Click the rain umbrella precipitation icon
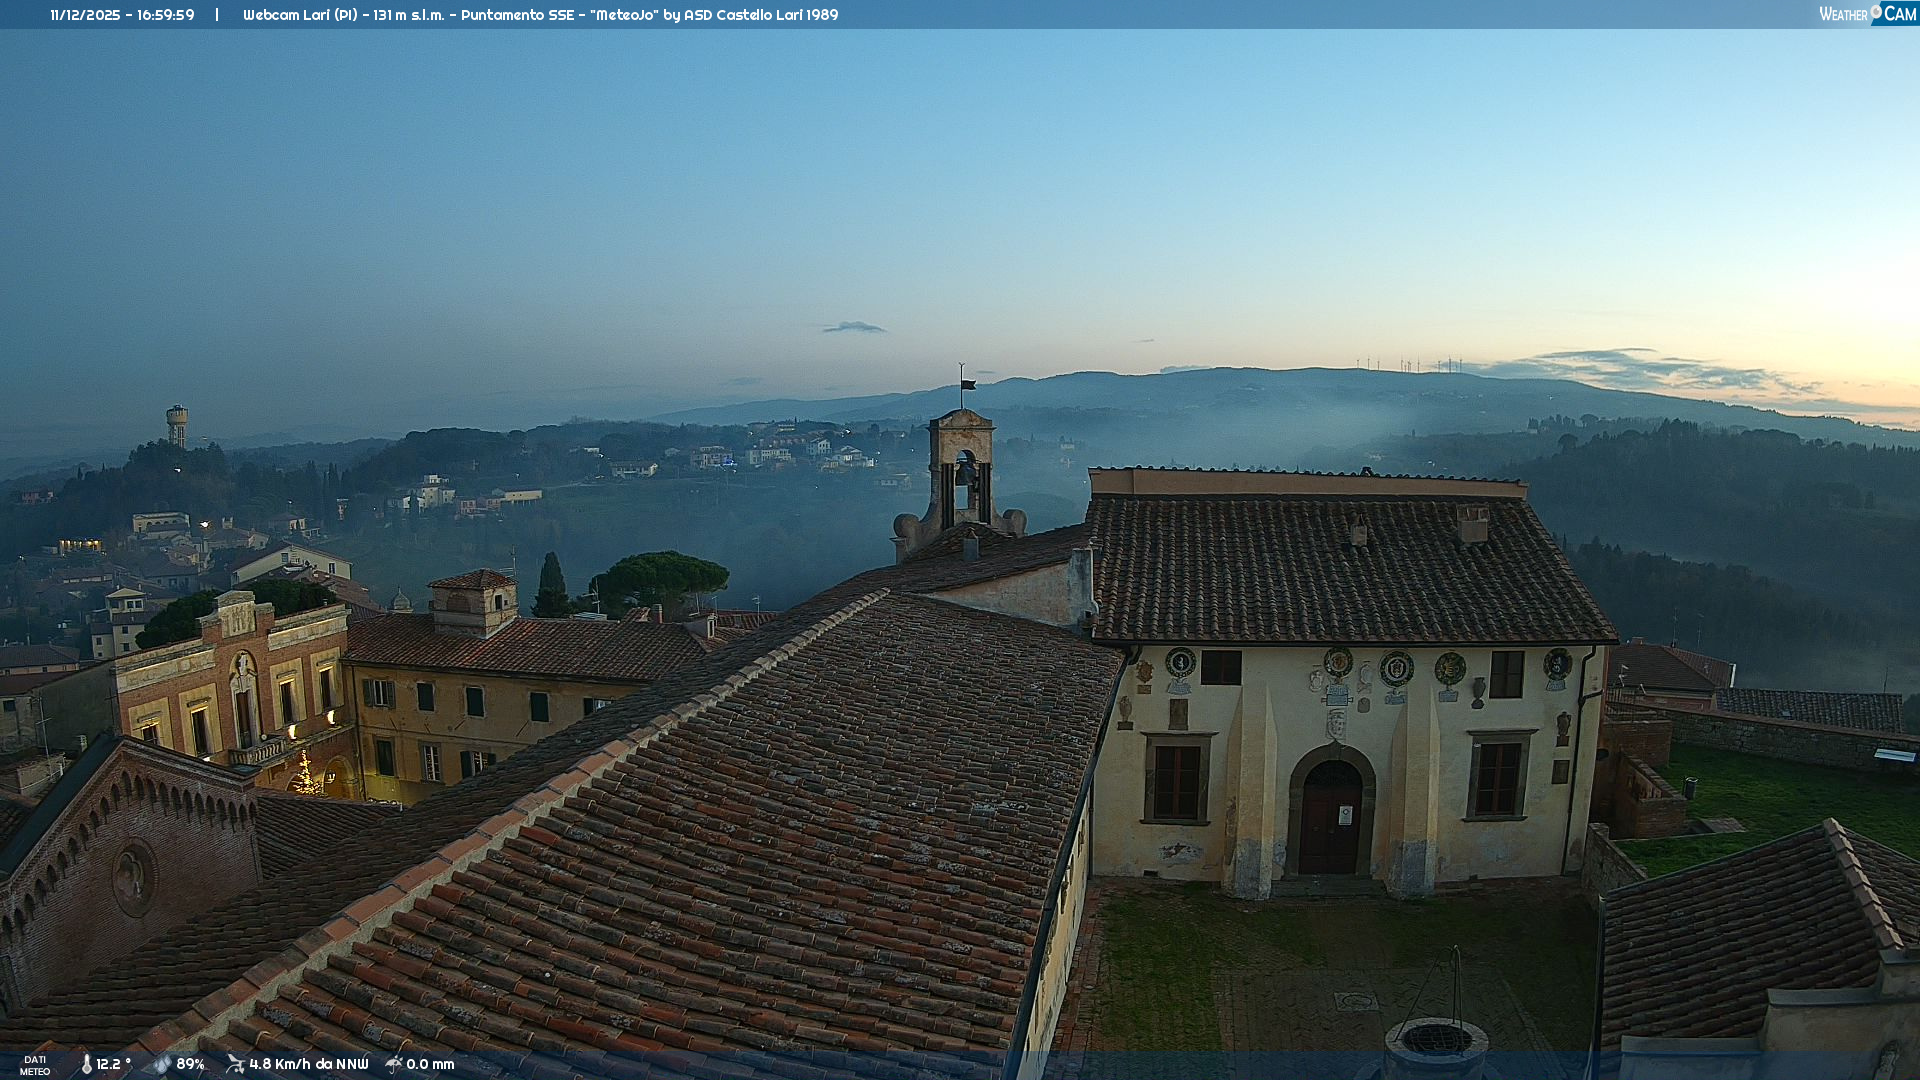This screenshot has width=1920, height=1080. point(394,1064)
